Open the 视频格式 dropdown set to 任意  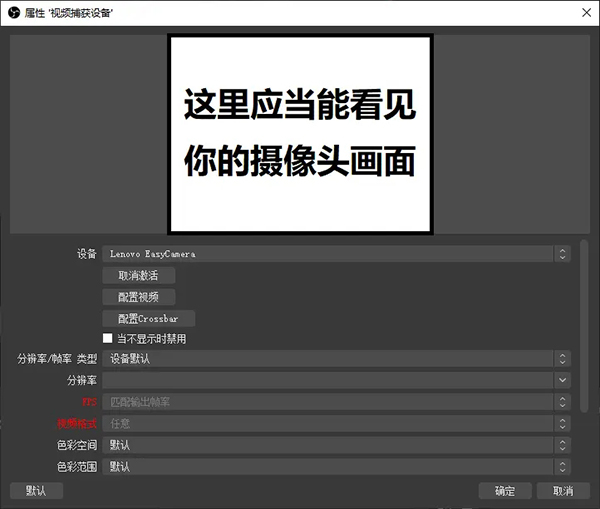(x=330, y=424)
